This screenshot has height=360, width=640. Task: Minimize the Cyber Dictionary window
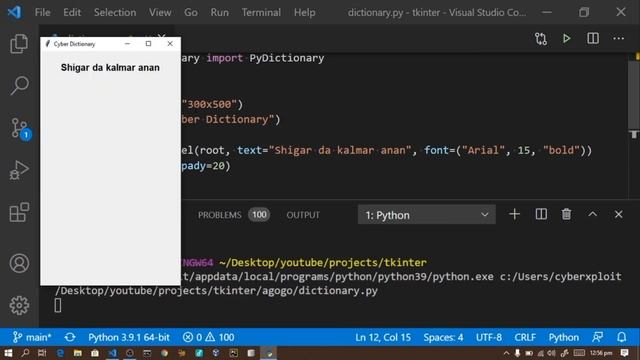127,44
